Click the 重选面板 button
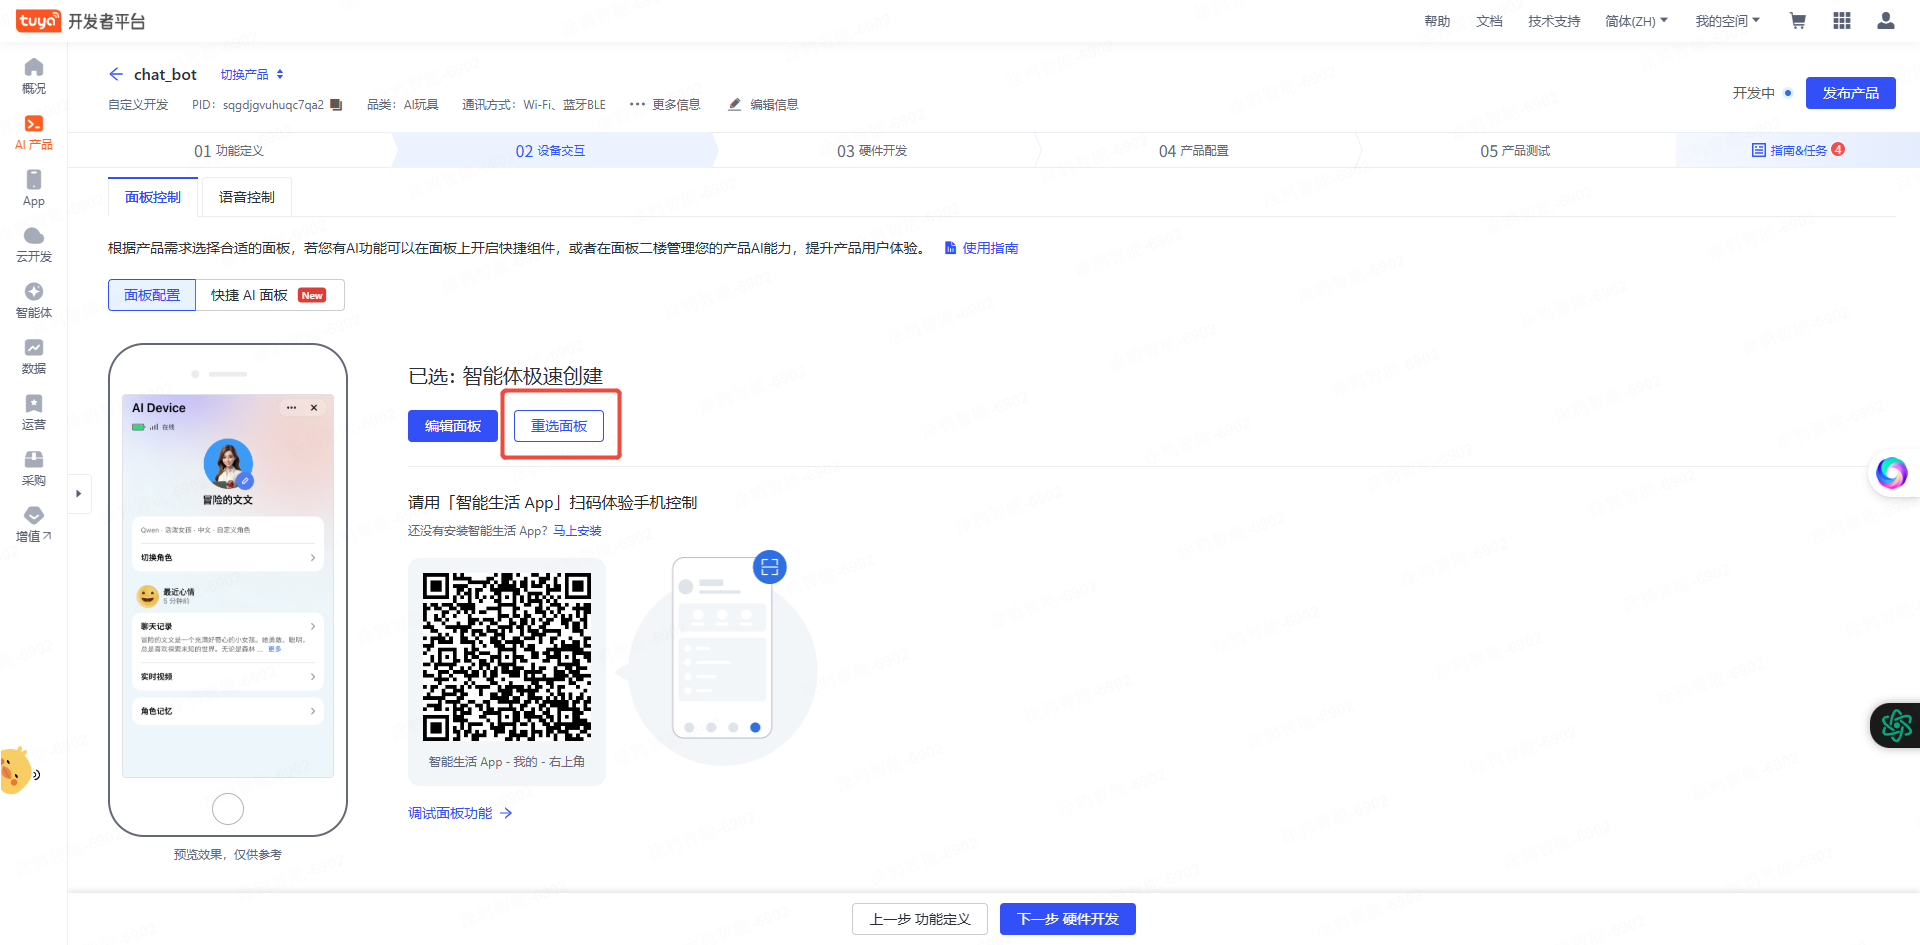The image size is (1920, 945). [x=559, y=426]
